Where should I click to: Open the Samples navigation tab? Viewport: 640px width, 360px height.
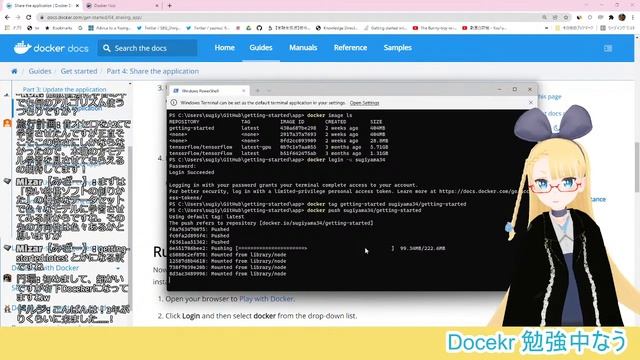(x=397, y=48)
